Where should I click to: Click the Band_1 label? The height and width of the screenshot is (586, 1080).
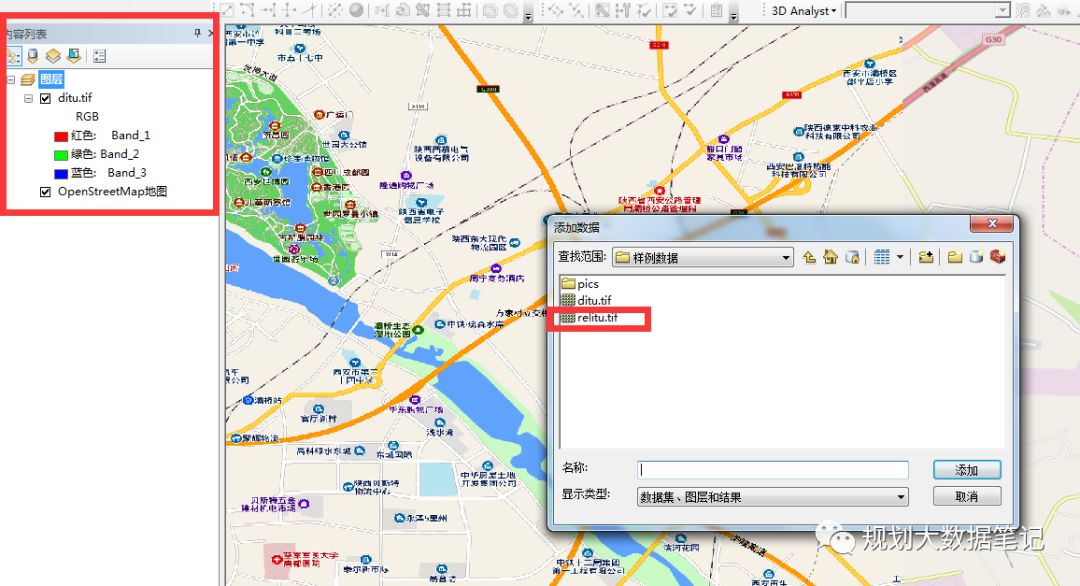tap(131, 135)
